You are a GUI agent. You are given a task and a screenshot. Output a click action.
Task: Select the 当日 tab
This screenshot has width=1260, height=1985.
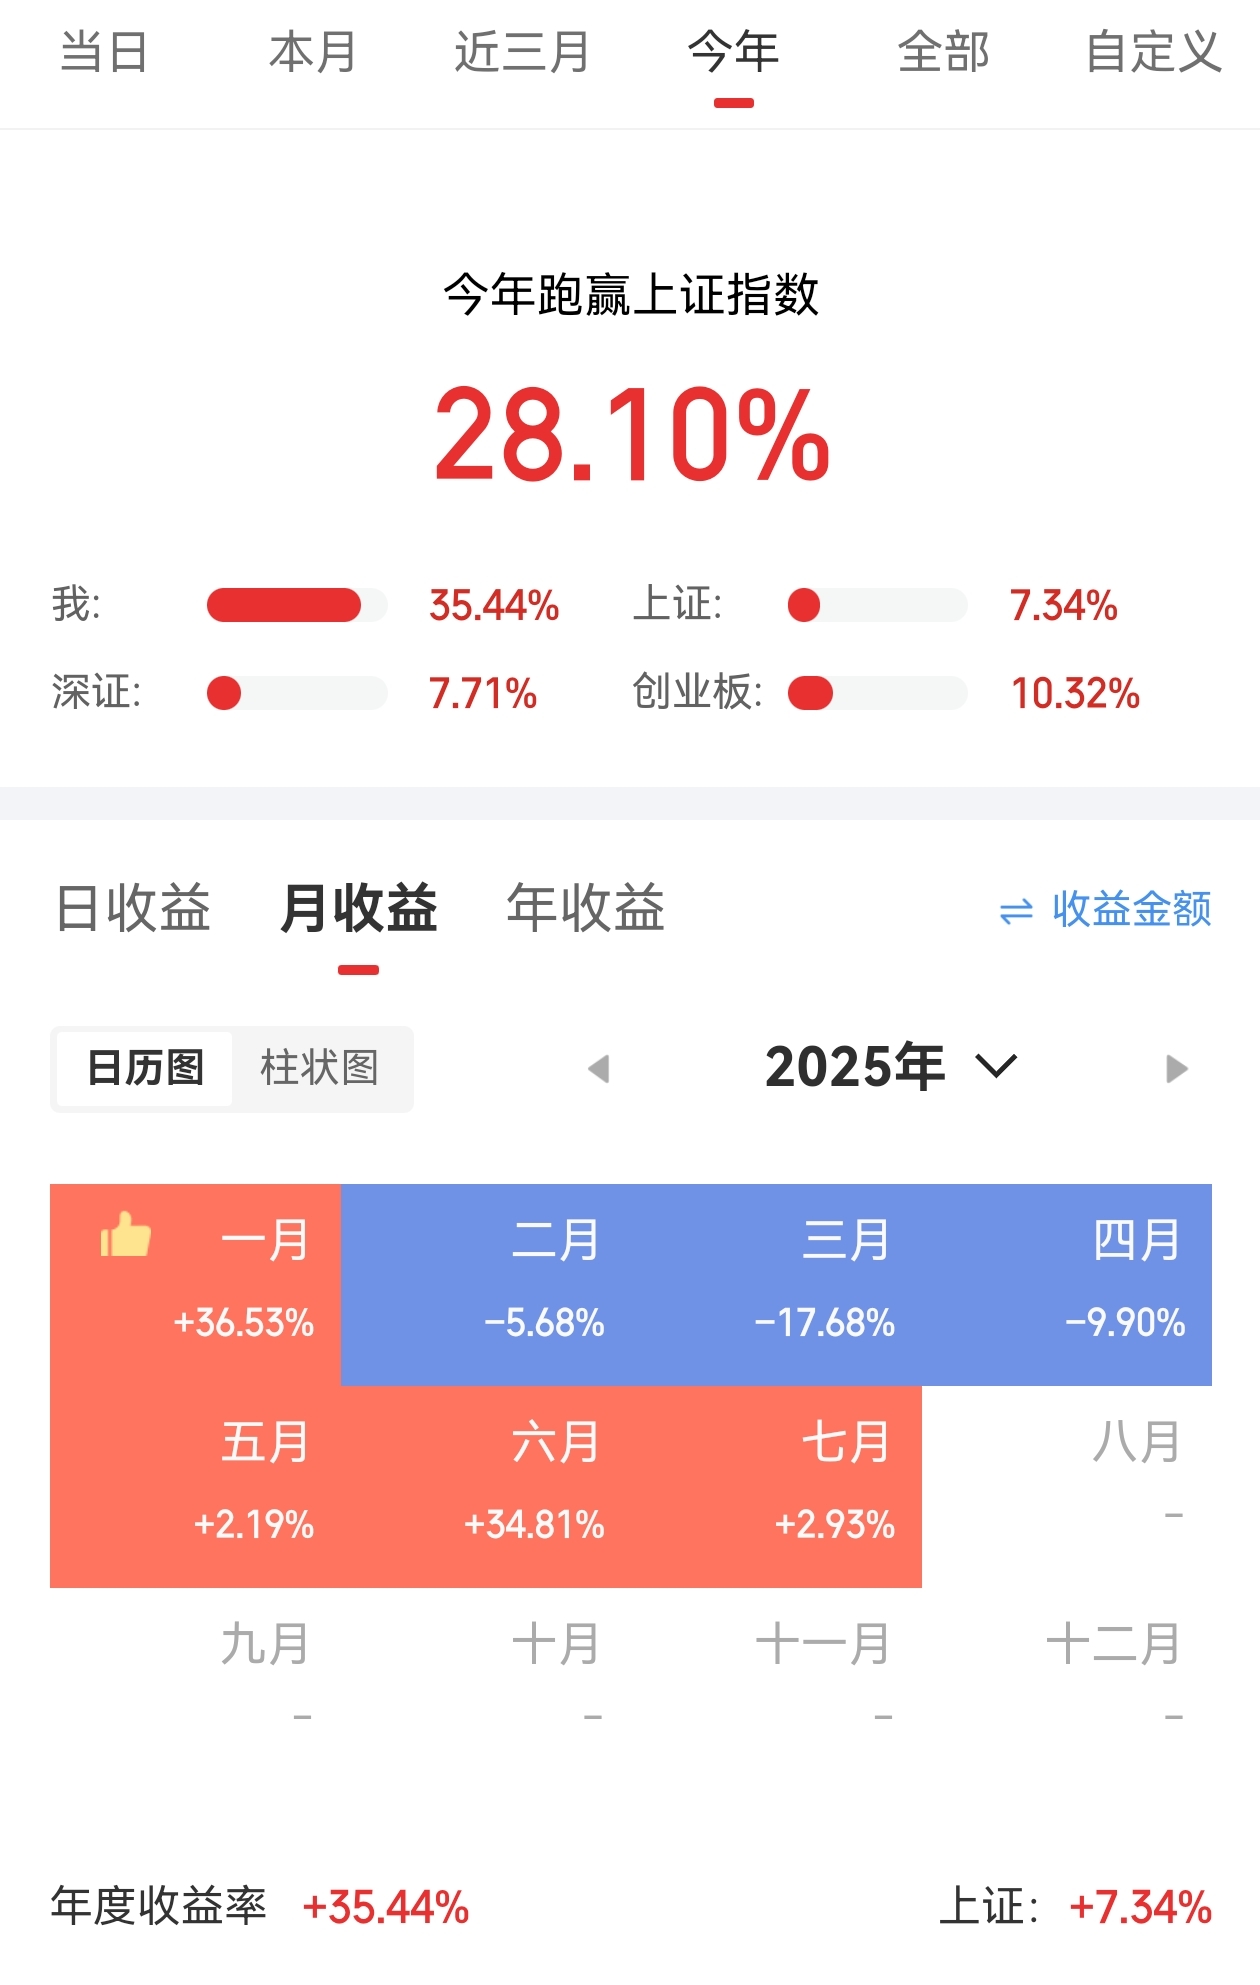coord(104,53)
